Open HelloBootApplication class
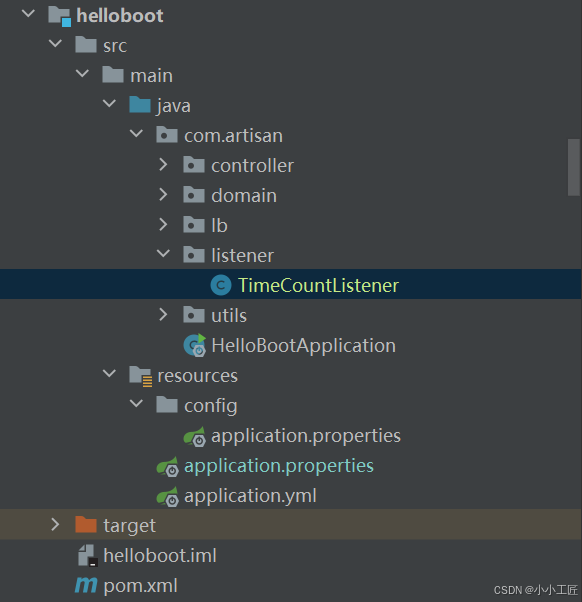Image resolution: width=582 pixels, height=602 pixels. [303, 346]
